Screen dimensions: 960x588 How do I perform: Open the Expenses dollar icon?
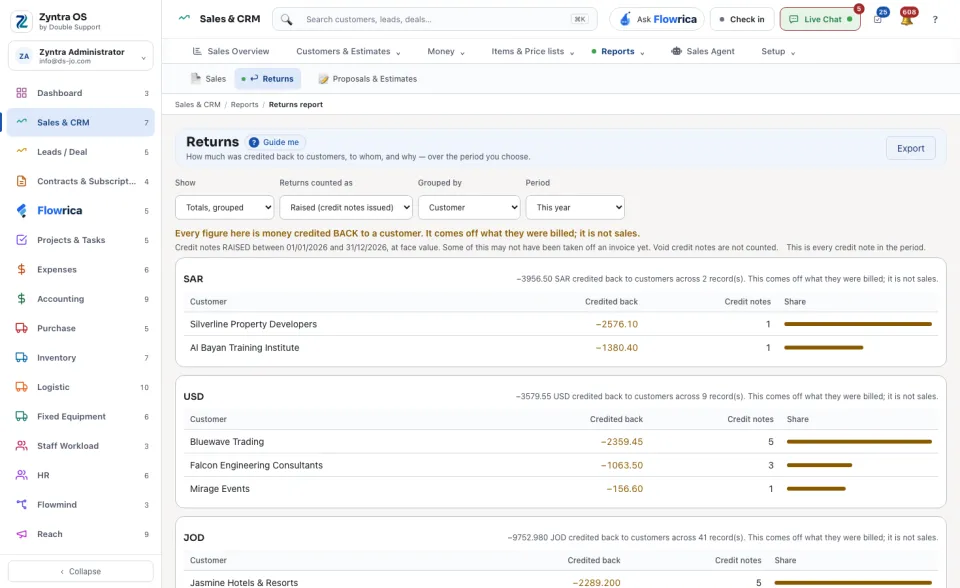point(21,270)
